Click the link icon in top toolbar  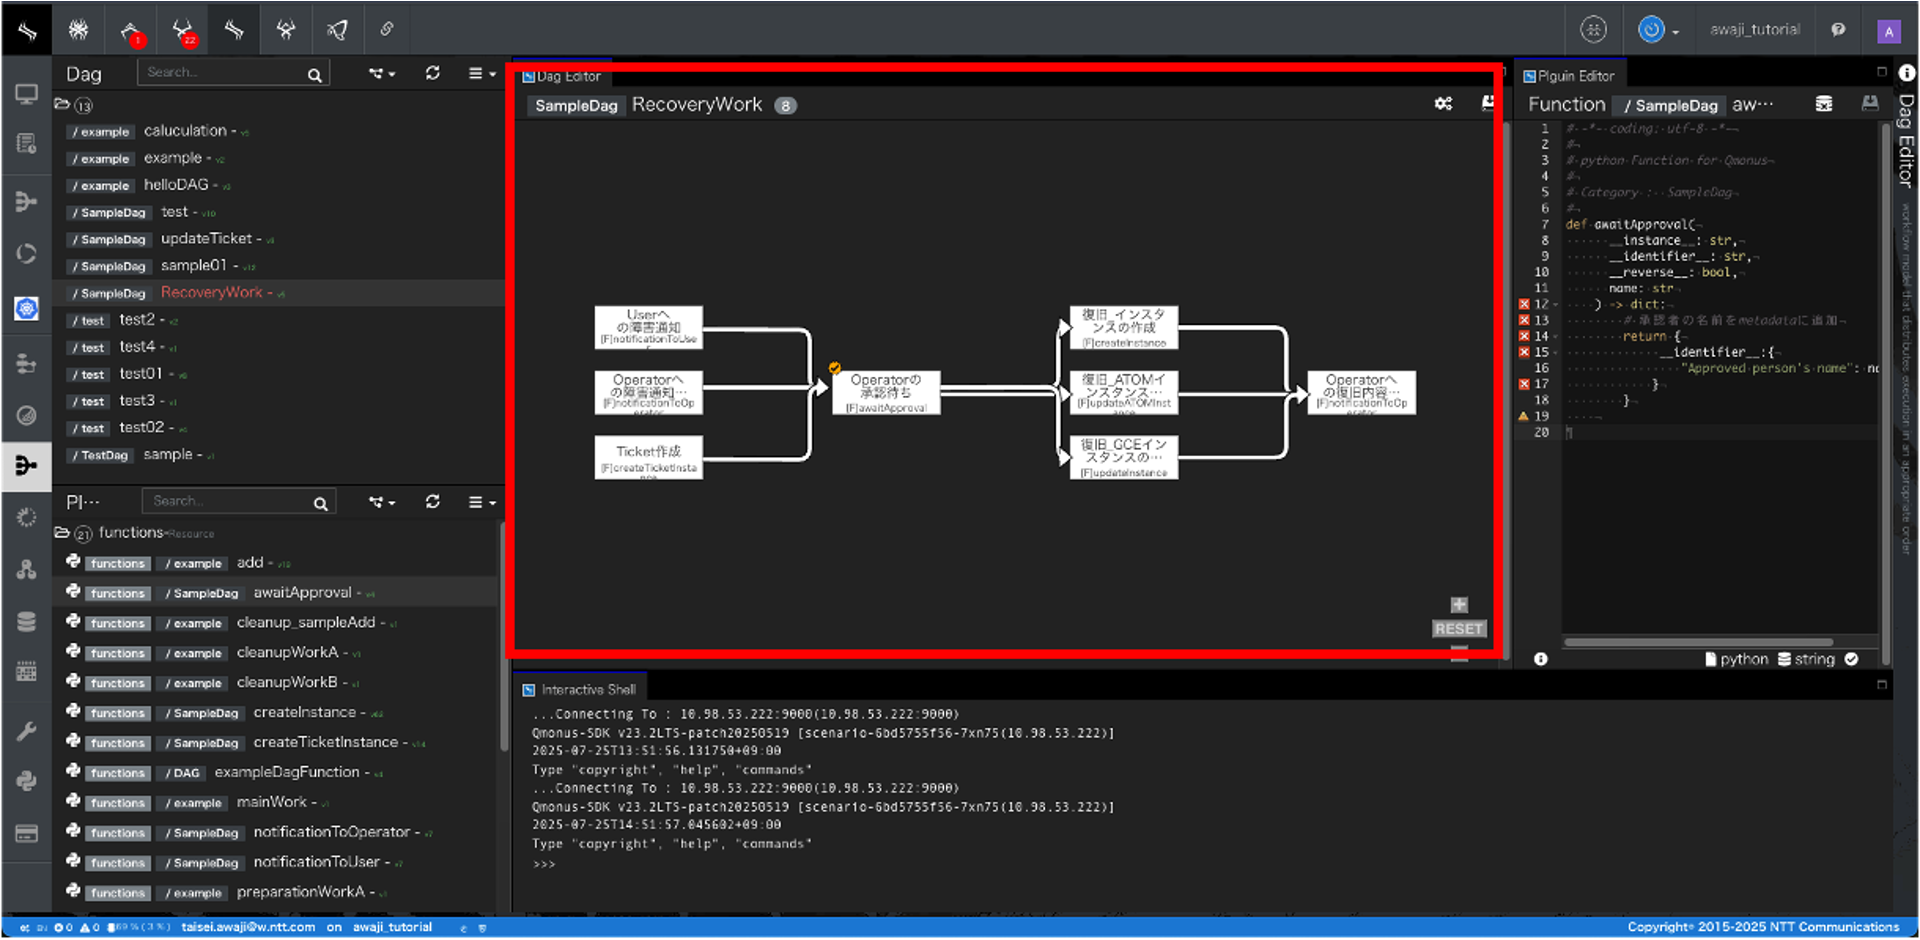pos(387,30)
